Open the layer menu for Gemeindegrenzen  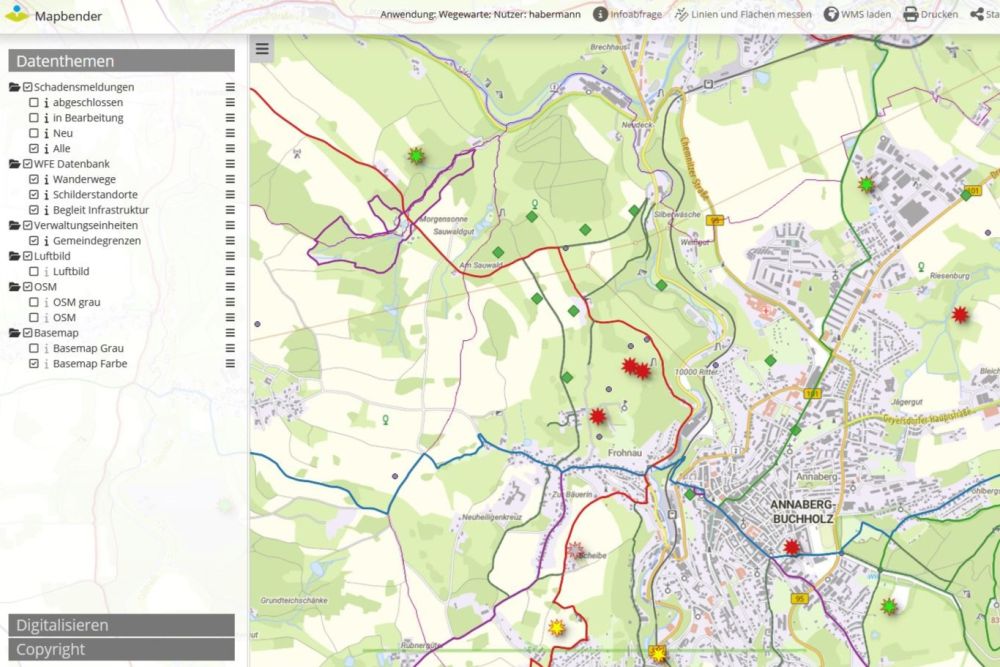point(230,240)
